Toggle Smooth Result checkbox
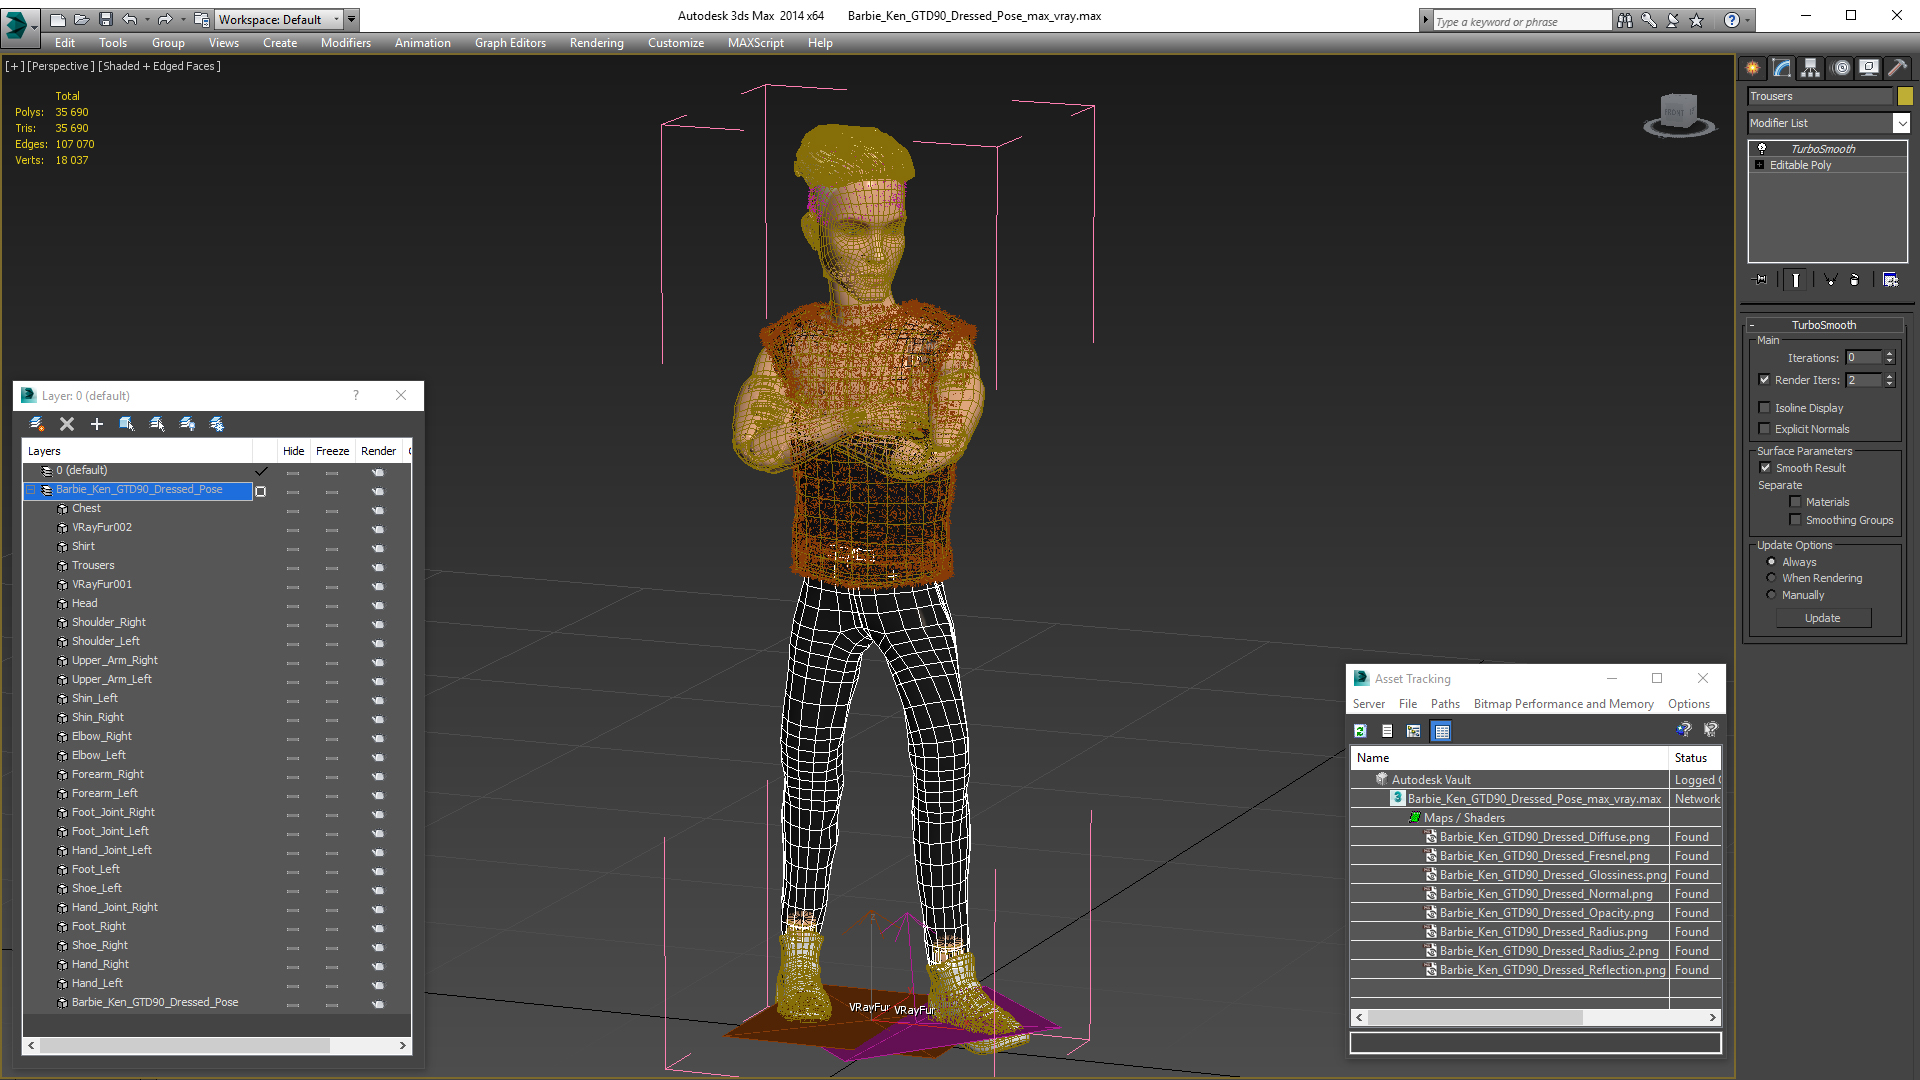Viewport: 1920px width, 1080px height. [x=1765, y=467]
